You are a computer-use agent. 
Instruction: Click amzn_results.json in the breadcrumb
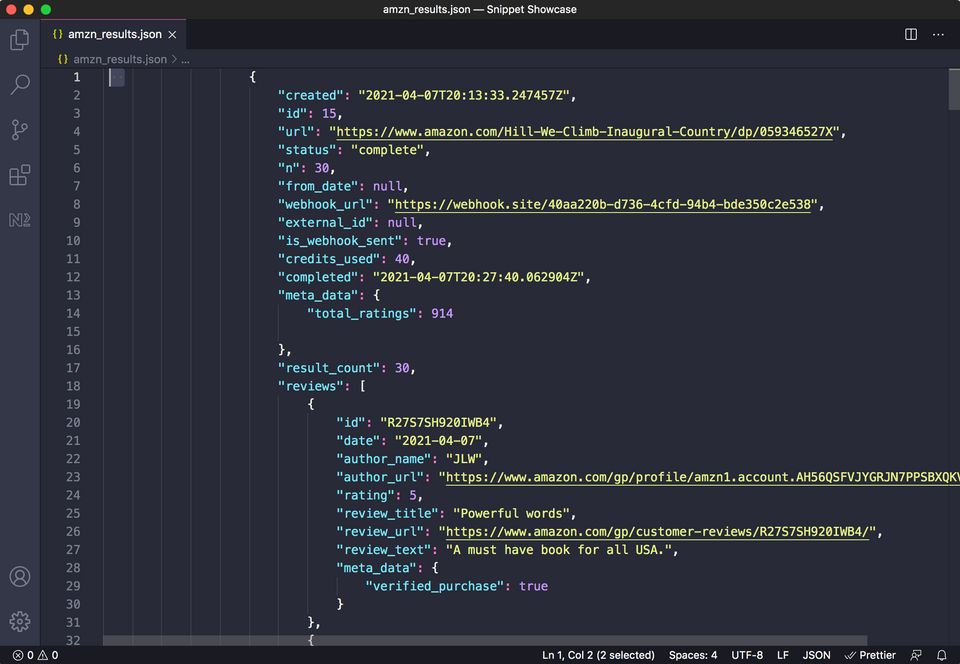tap(119, 59)
